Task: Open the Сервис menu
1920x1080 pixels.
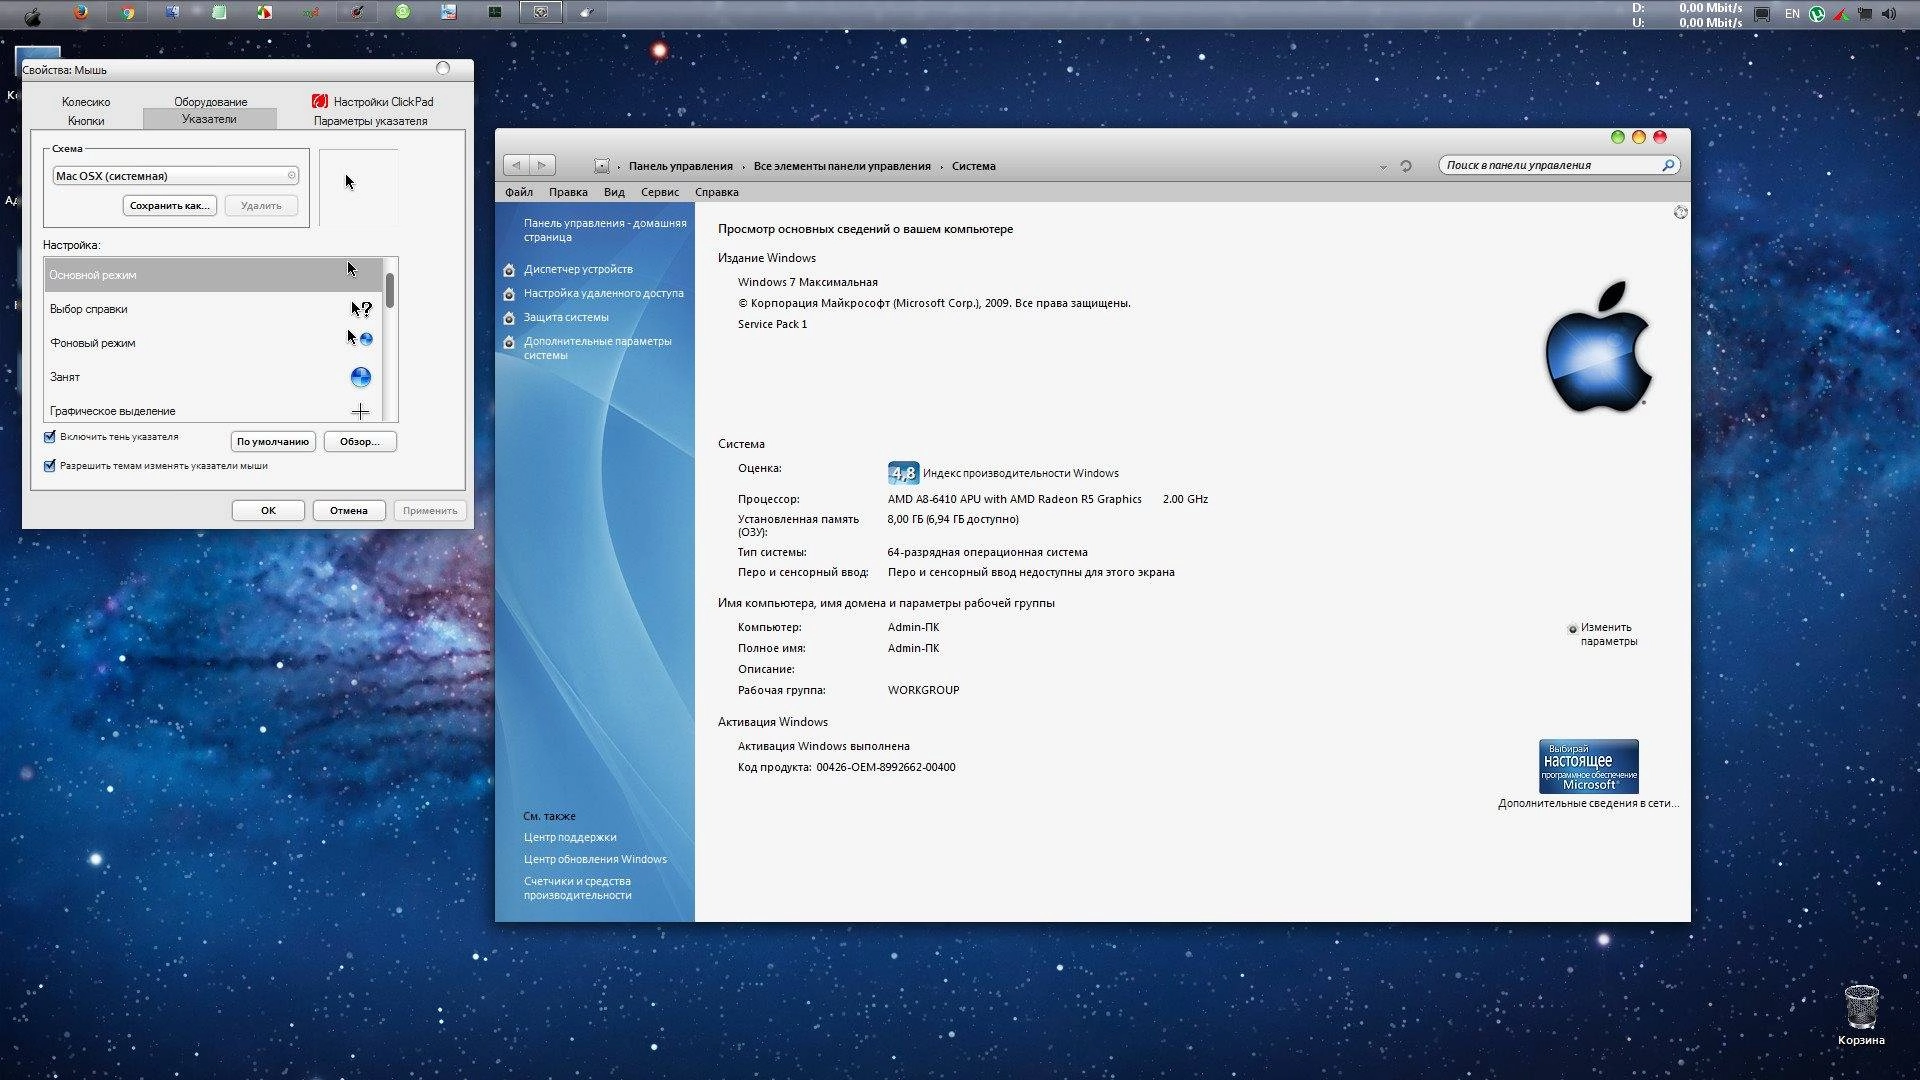Action: pos(659,192)
